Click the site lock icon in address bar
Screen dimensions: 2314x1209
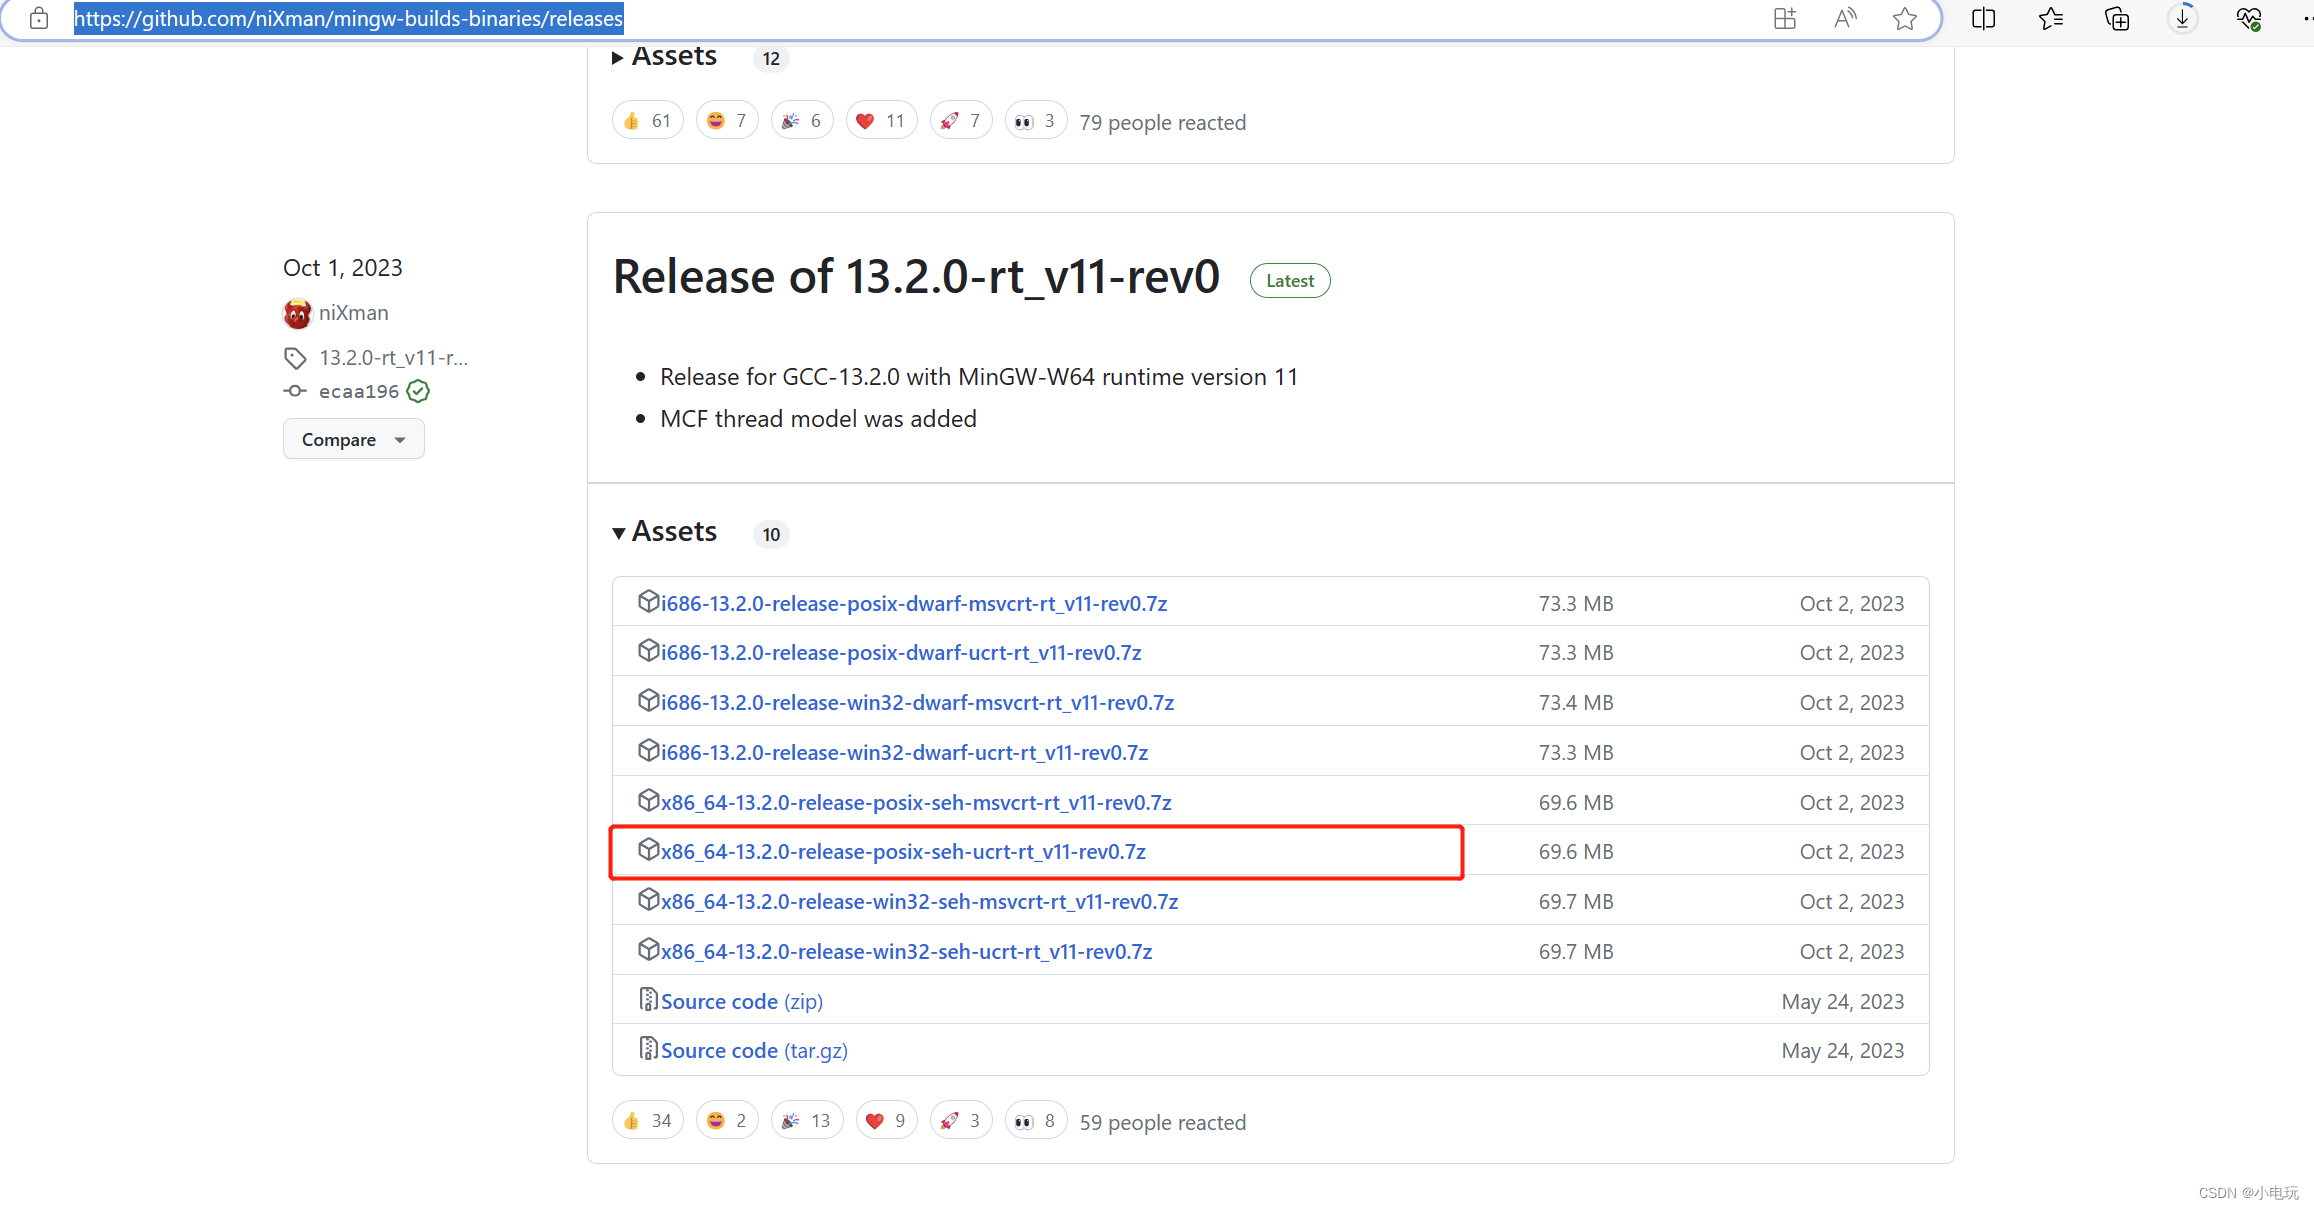39,19
